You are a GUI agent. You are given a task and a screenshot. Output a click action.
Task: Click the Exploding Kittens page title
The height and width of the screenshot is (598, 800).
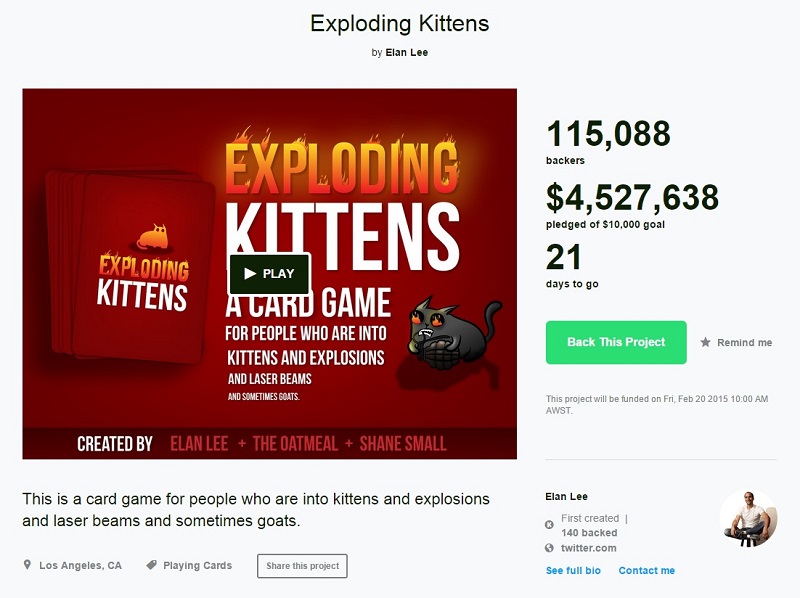click(x=400, y=22)
